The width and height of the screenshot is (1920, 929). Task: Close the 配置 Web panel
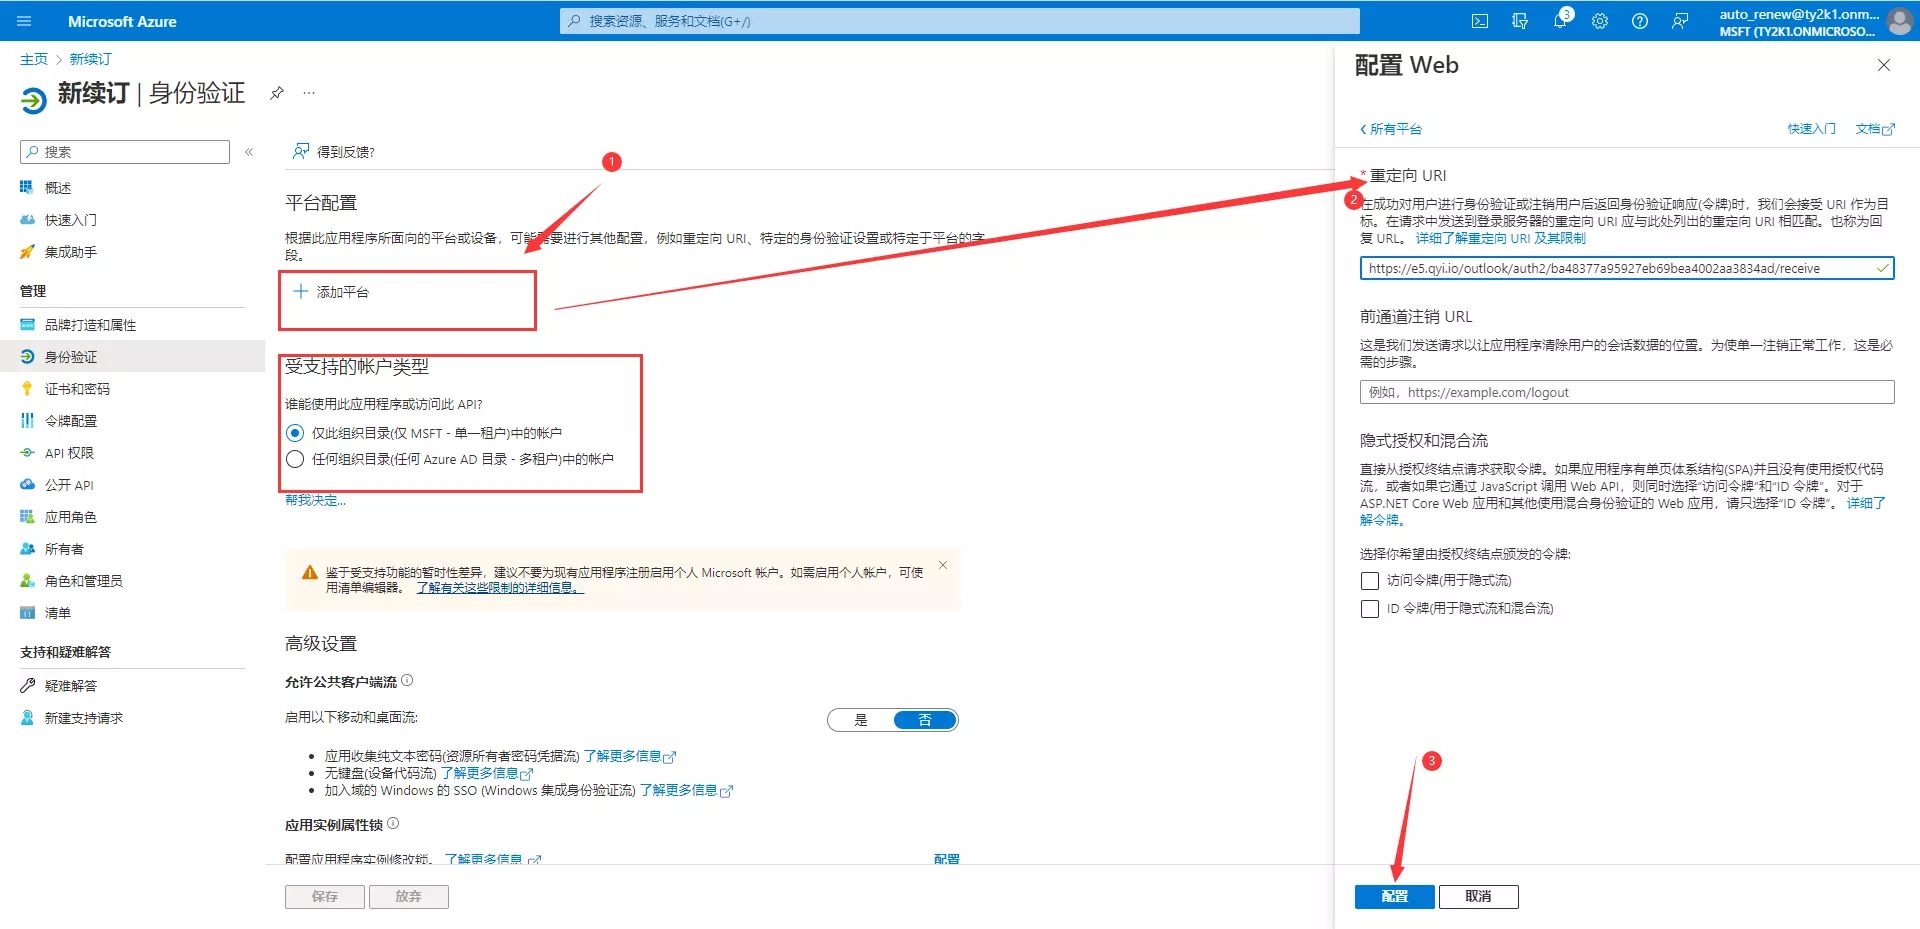(x=1884, y=65)
